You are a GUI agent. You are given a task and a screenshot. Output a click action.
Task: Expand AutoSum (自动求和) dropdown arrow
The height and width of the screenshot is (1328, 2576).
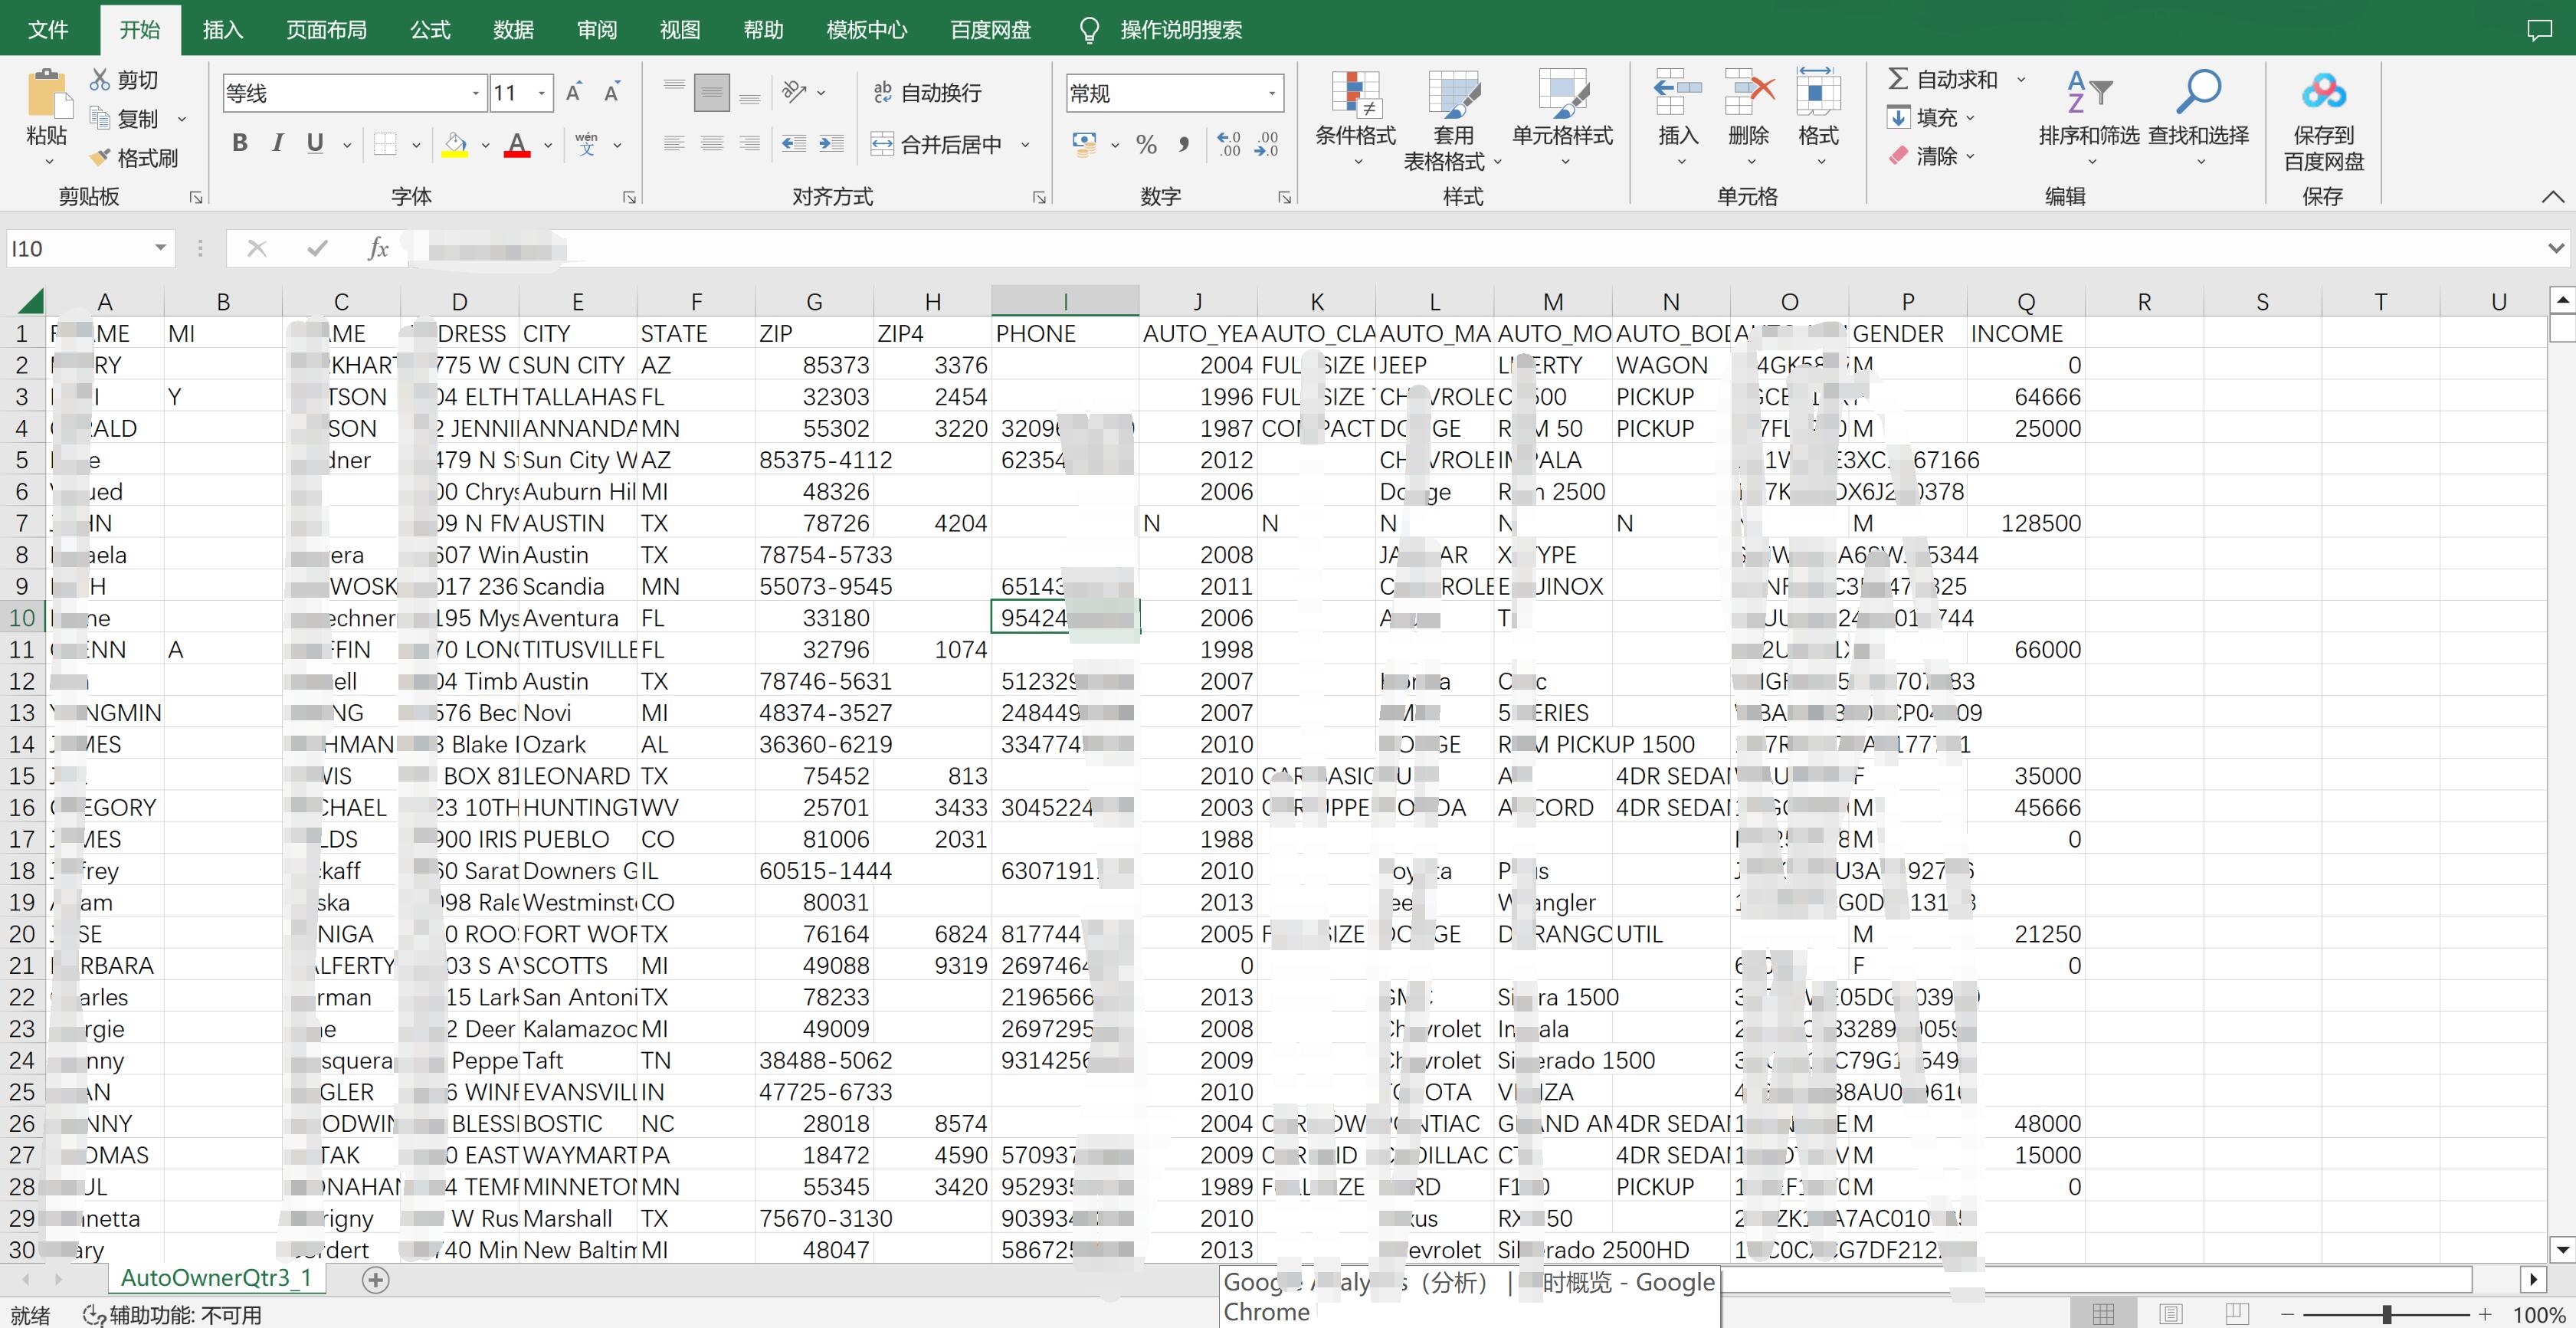(2020, 79)
